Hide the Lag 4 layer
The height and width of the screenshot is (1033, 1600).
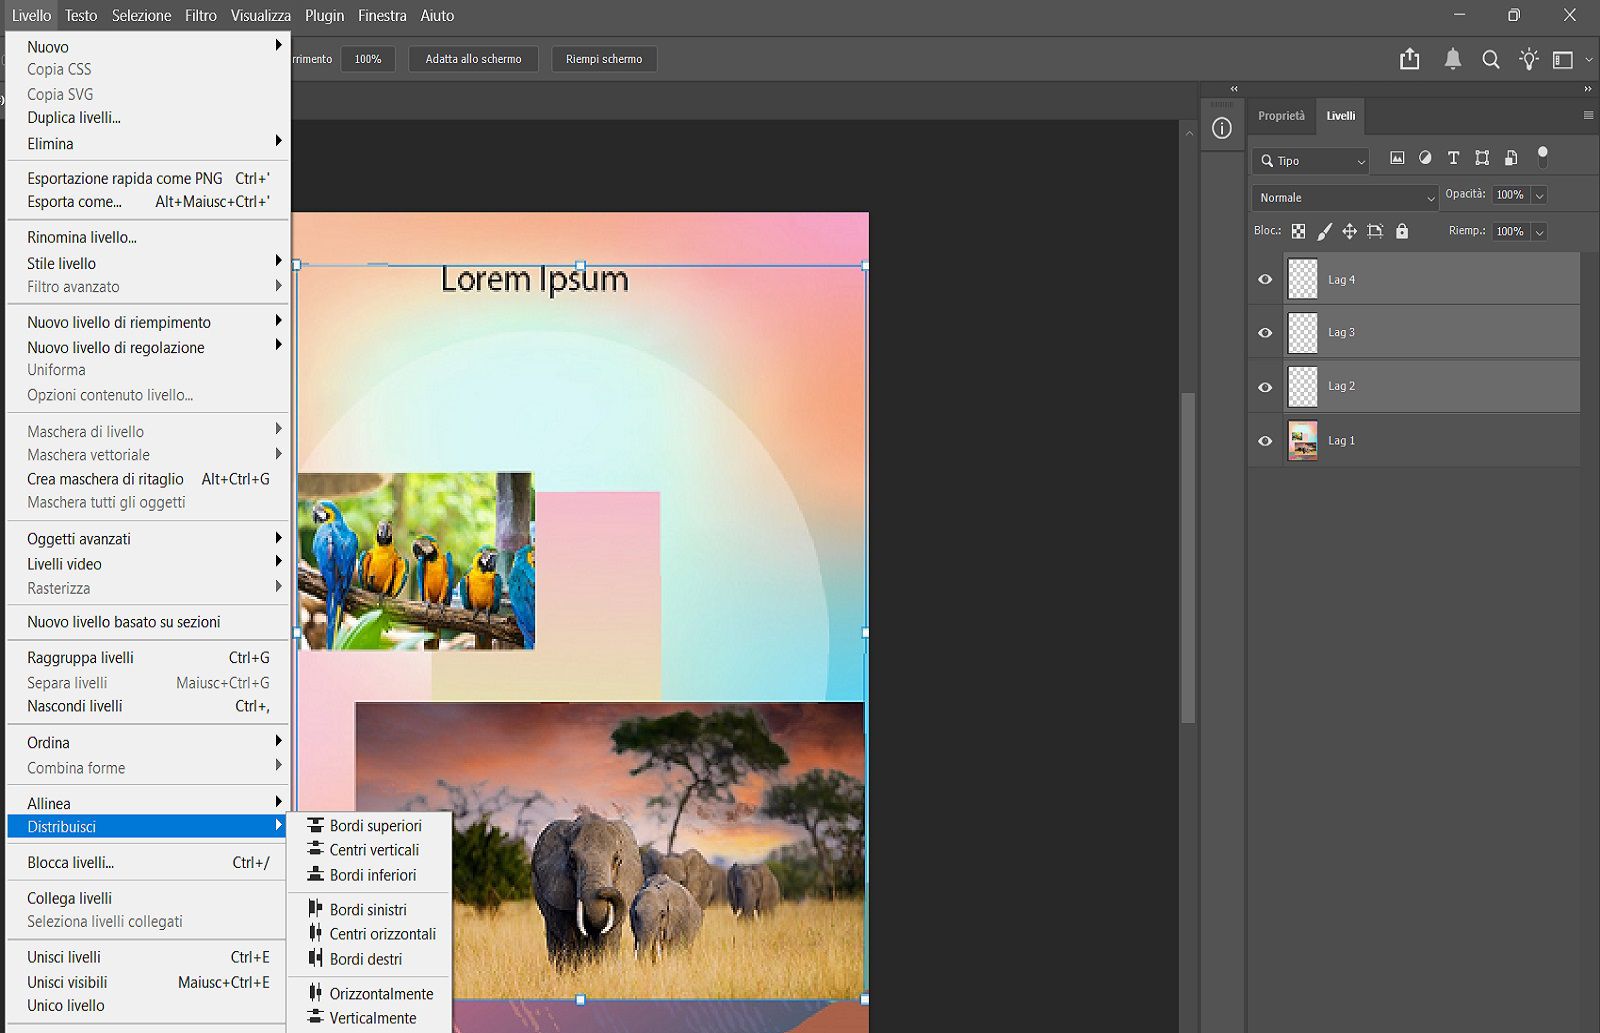pos(1265,280)
